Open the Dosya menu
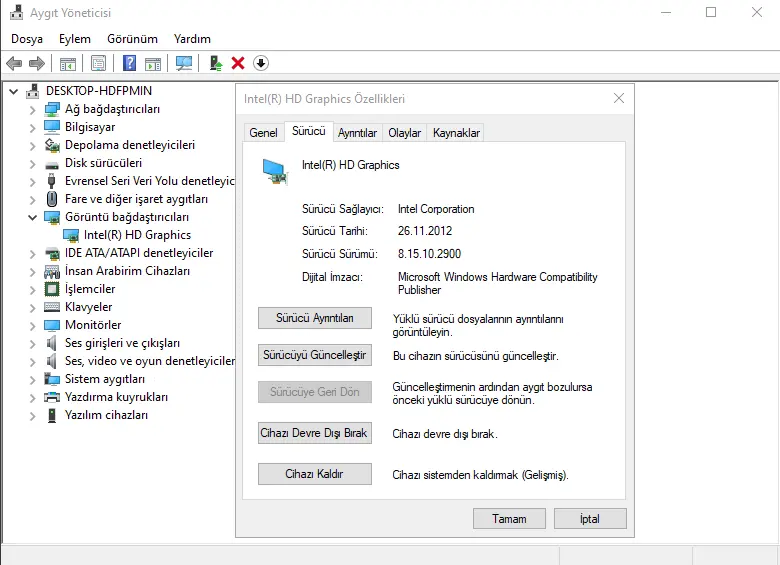The image size is (780, 565). (27, 39)
